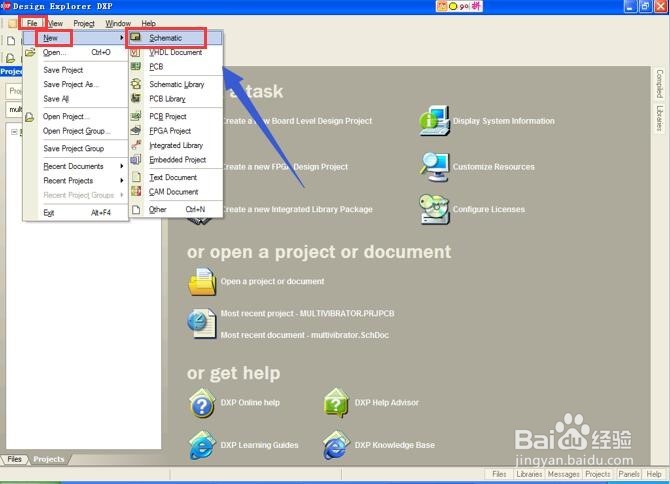The height and width of the screenshot is (484, 670).
Task: Switch to Projects tab at bottom left
Action: click(49, 459)
